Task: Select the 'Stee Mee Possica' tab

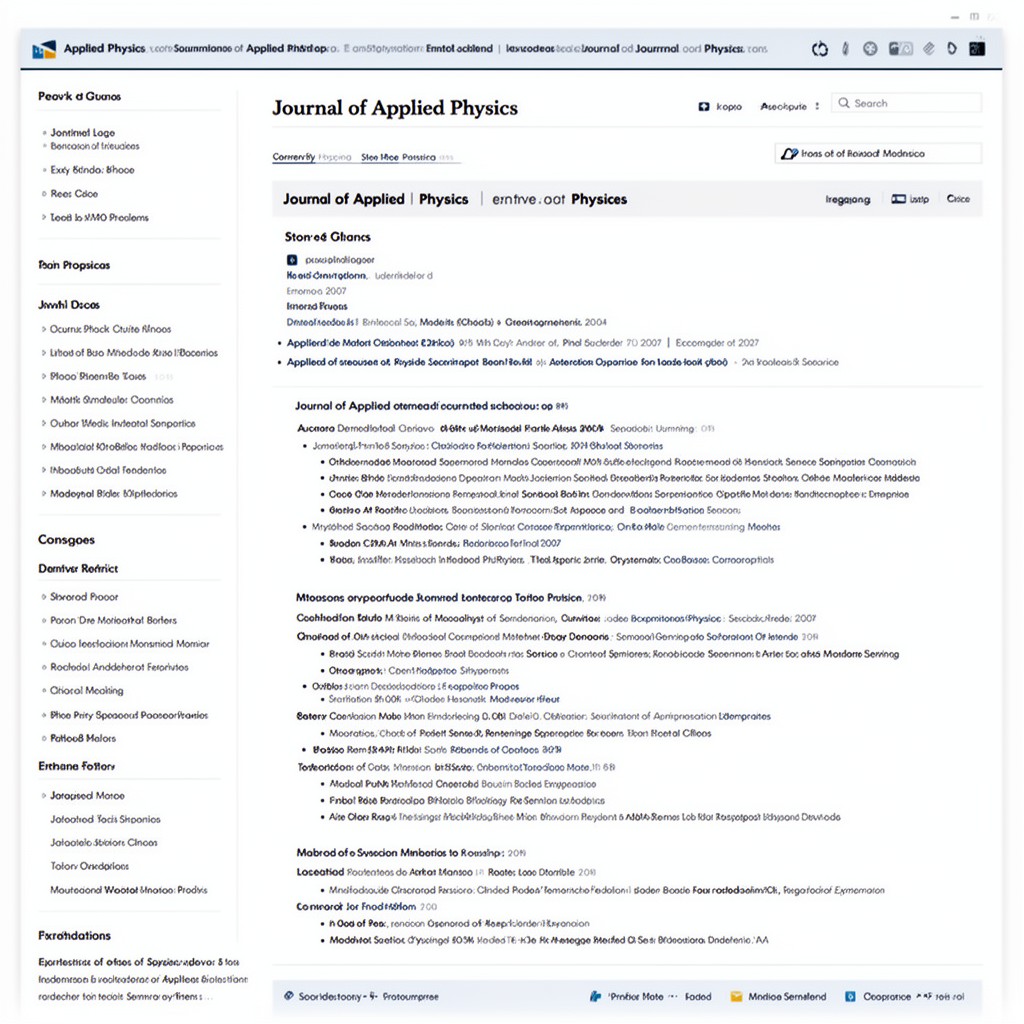Action: click(398, 157)
